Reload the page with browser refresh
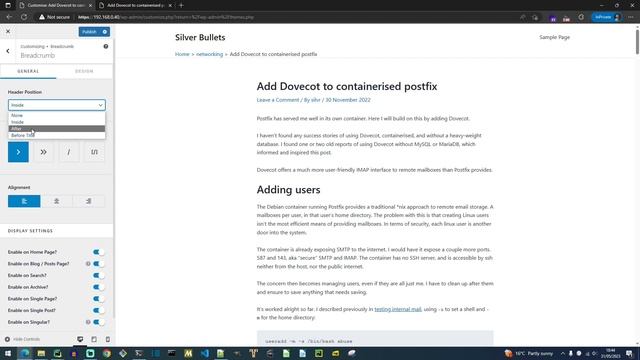 pos(24,17)
